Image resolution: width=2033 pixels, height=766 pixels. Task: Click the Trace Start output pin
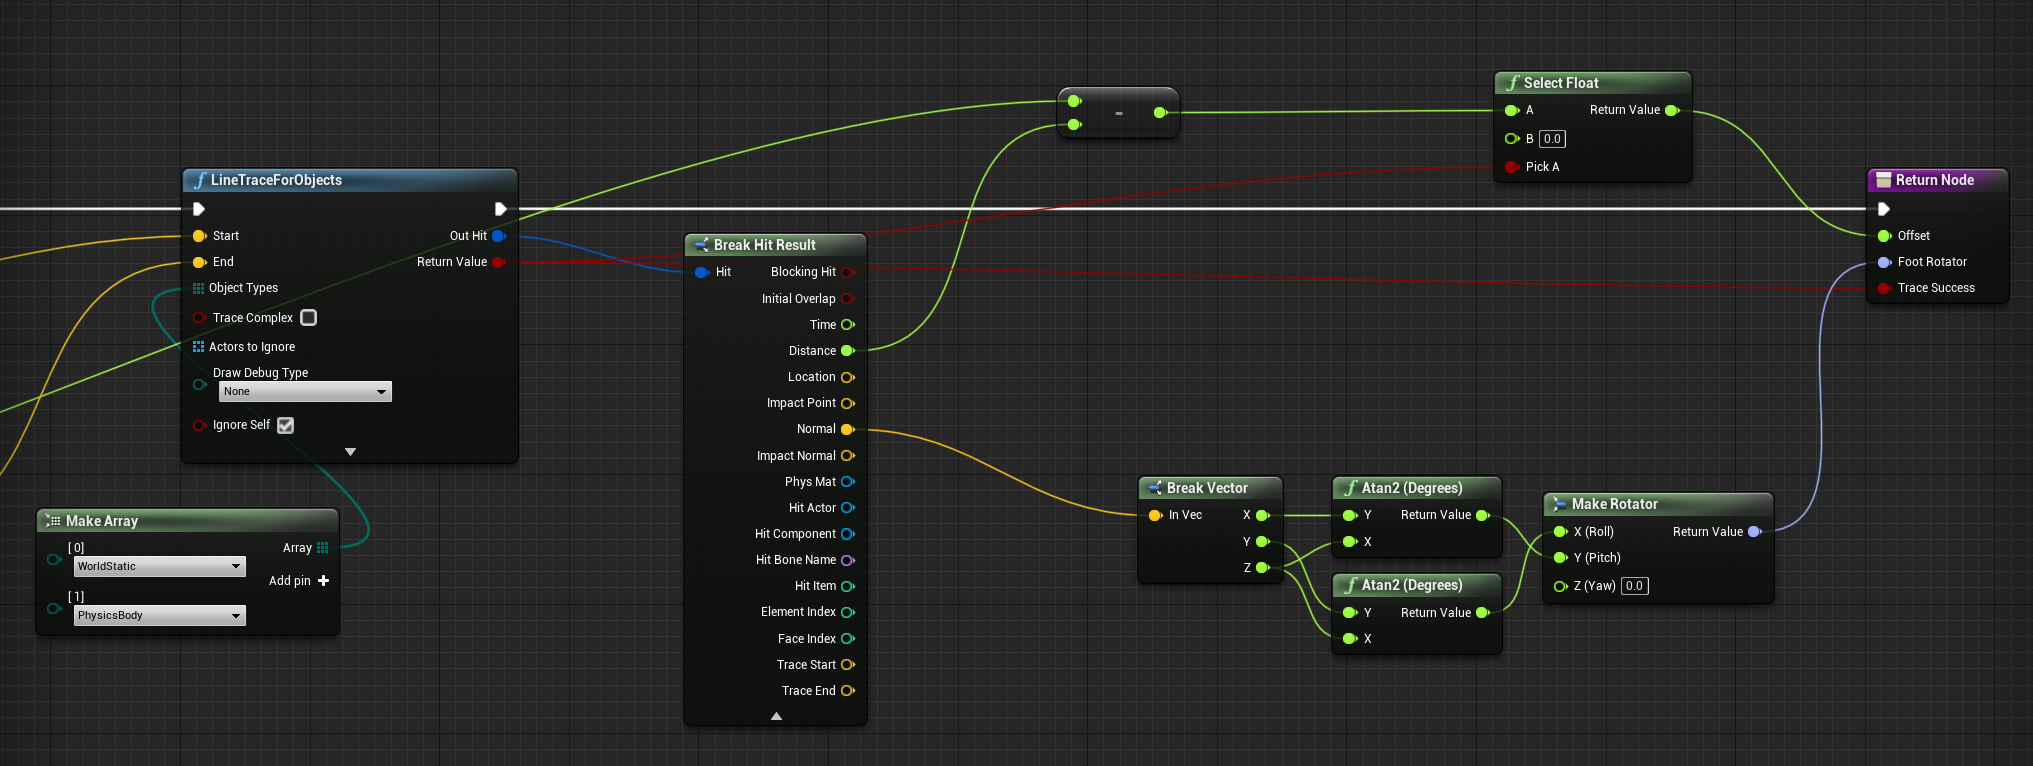[848, 665]
